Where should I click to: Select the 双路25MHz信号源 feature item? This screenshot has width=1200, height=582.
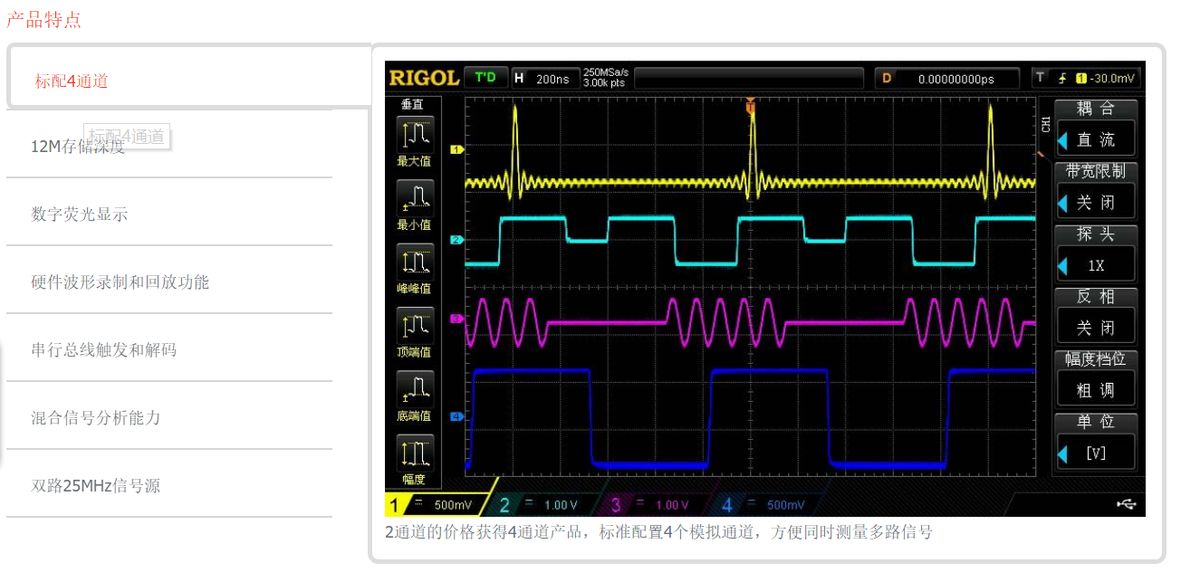pyautogui.click(x=96, y=486)
